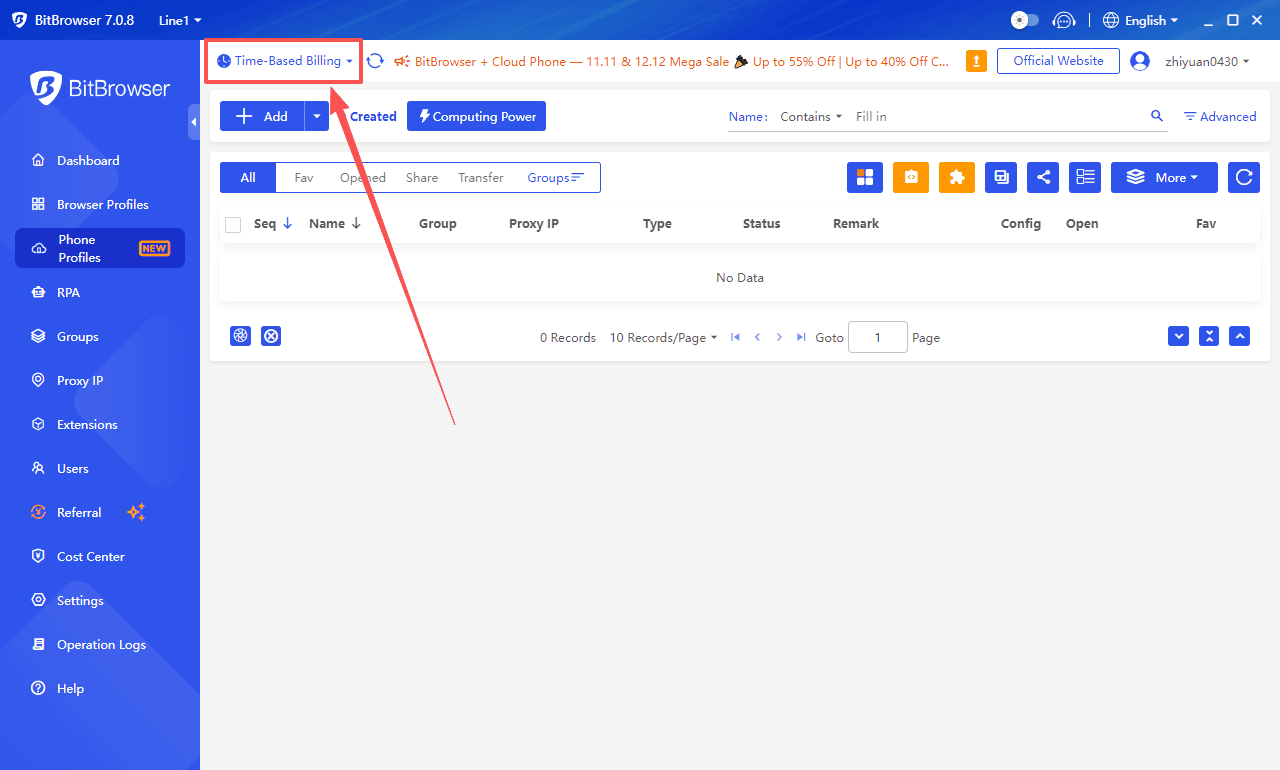Image resolution: width=1280 pixels, height=770 pixels.
Task: Open the More actions dropdown
Action: (x=1163, y=177)
